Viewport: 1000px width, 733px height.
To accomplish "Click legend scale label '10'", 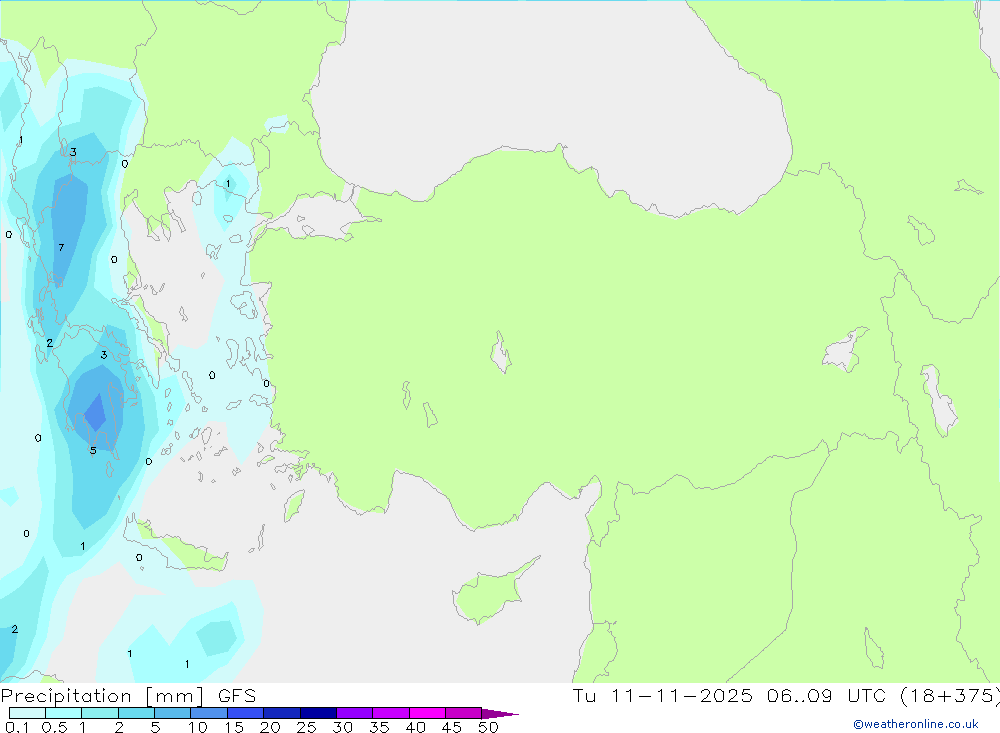I will point(198,727).
